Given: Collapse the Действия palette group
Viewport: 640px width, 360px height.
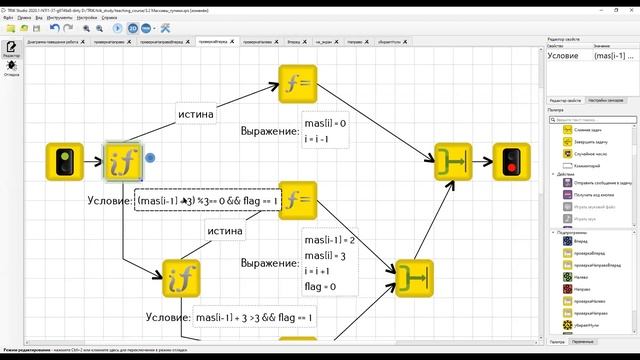Looking at the screenshot, I should pos(553,174).
